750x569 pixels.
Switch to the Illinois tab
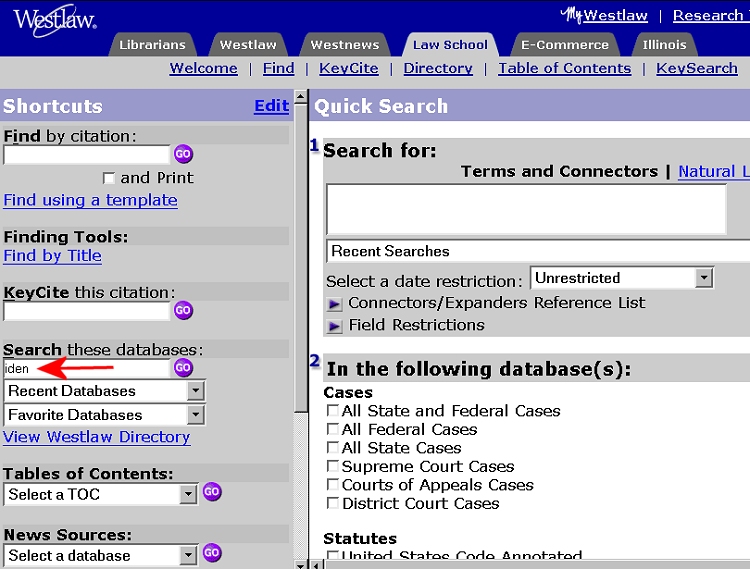click(664, 44)
